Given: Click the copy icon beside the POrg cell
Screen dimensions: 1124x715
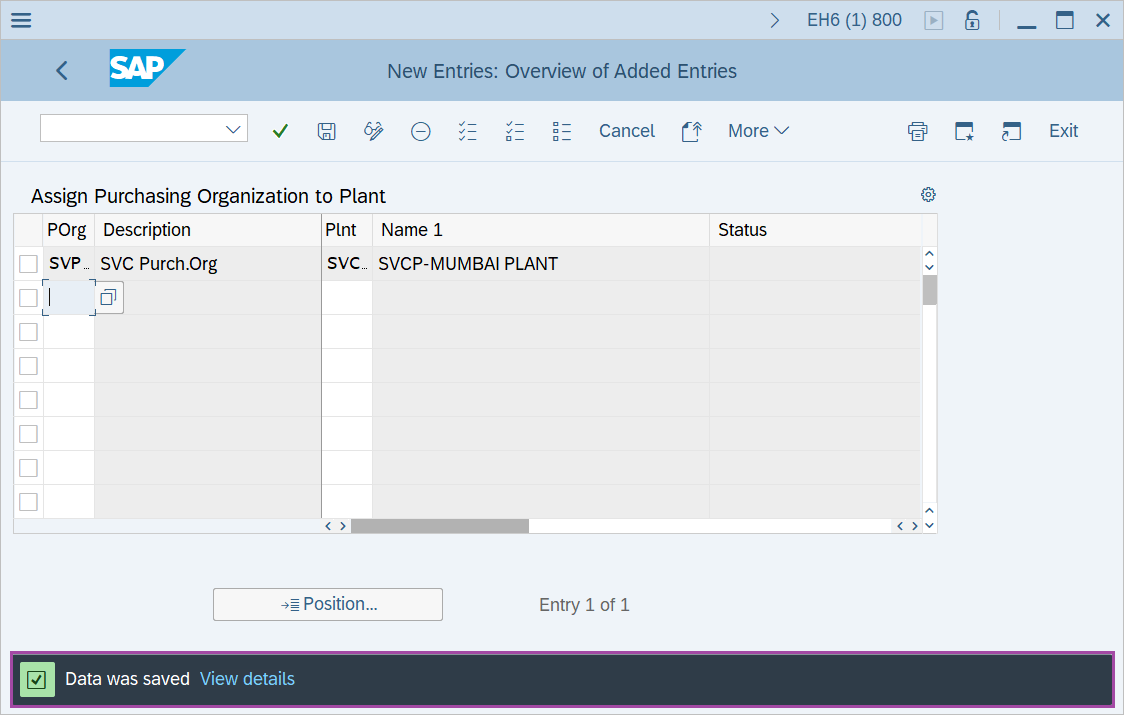Looking at the screenshot, I should [108, 297].
